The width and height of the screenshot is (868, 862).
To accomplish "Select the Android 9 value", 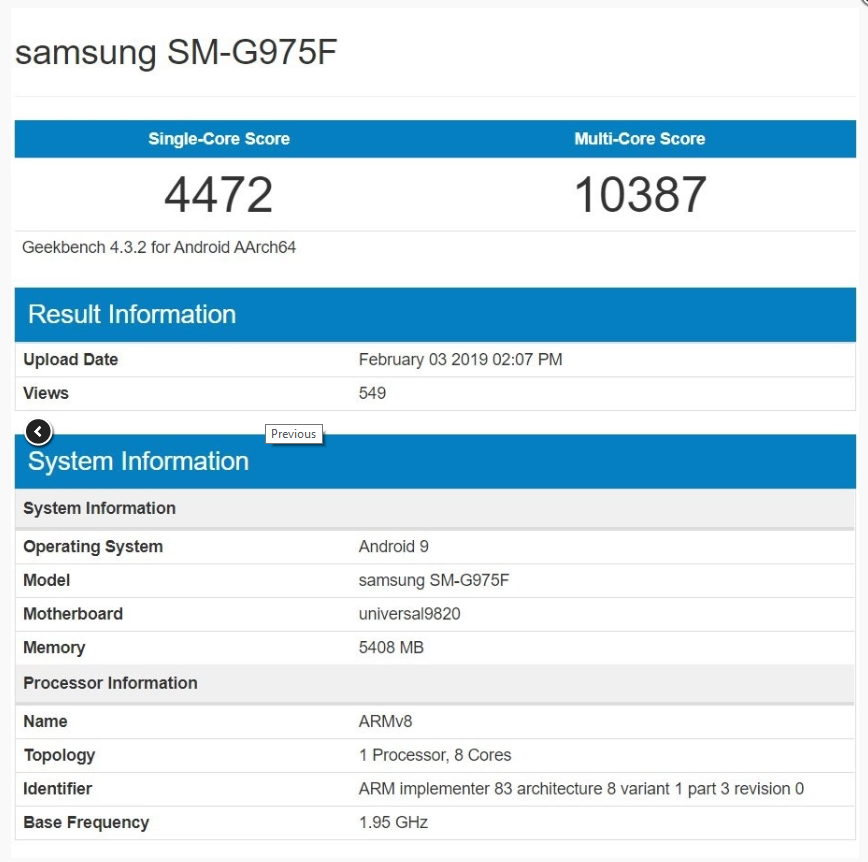I will click(394, 547).
